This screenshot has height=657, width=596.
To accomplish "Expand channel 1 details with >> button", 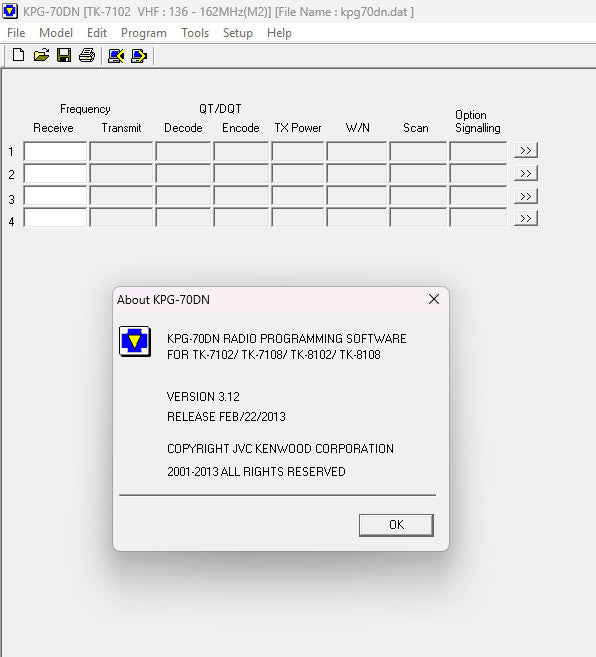I will tap(526, 150).
